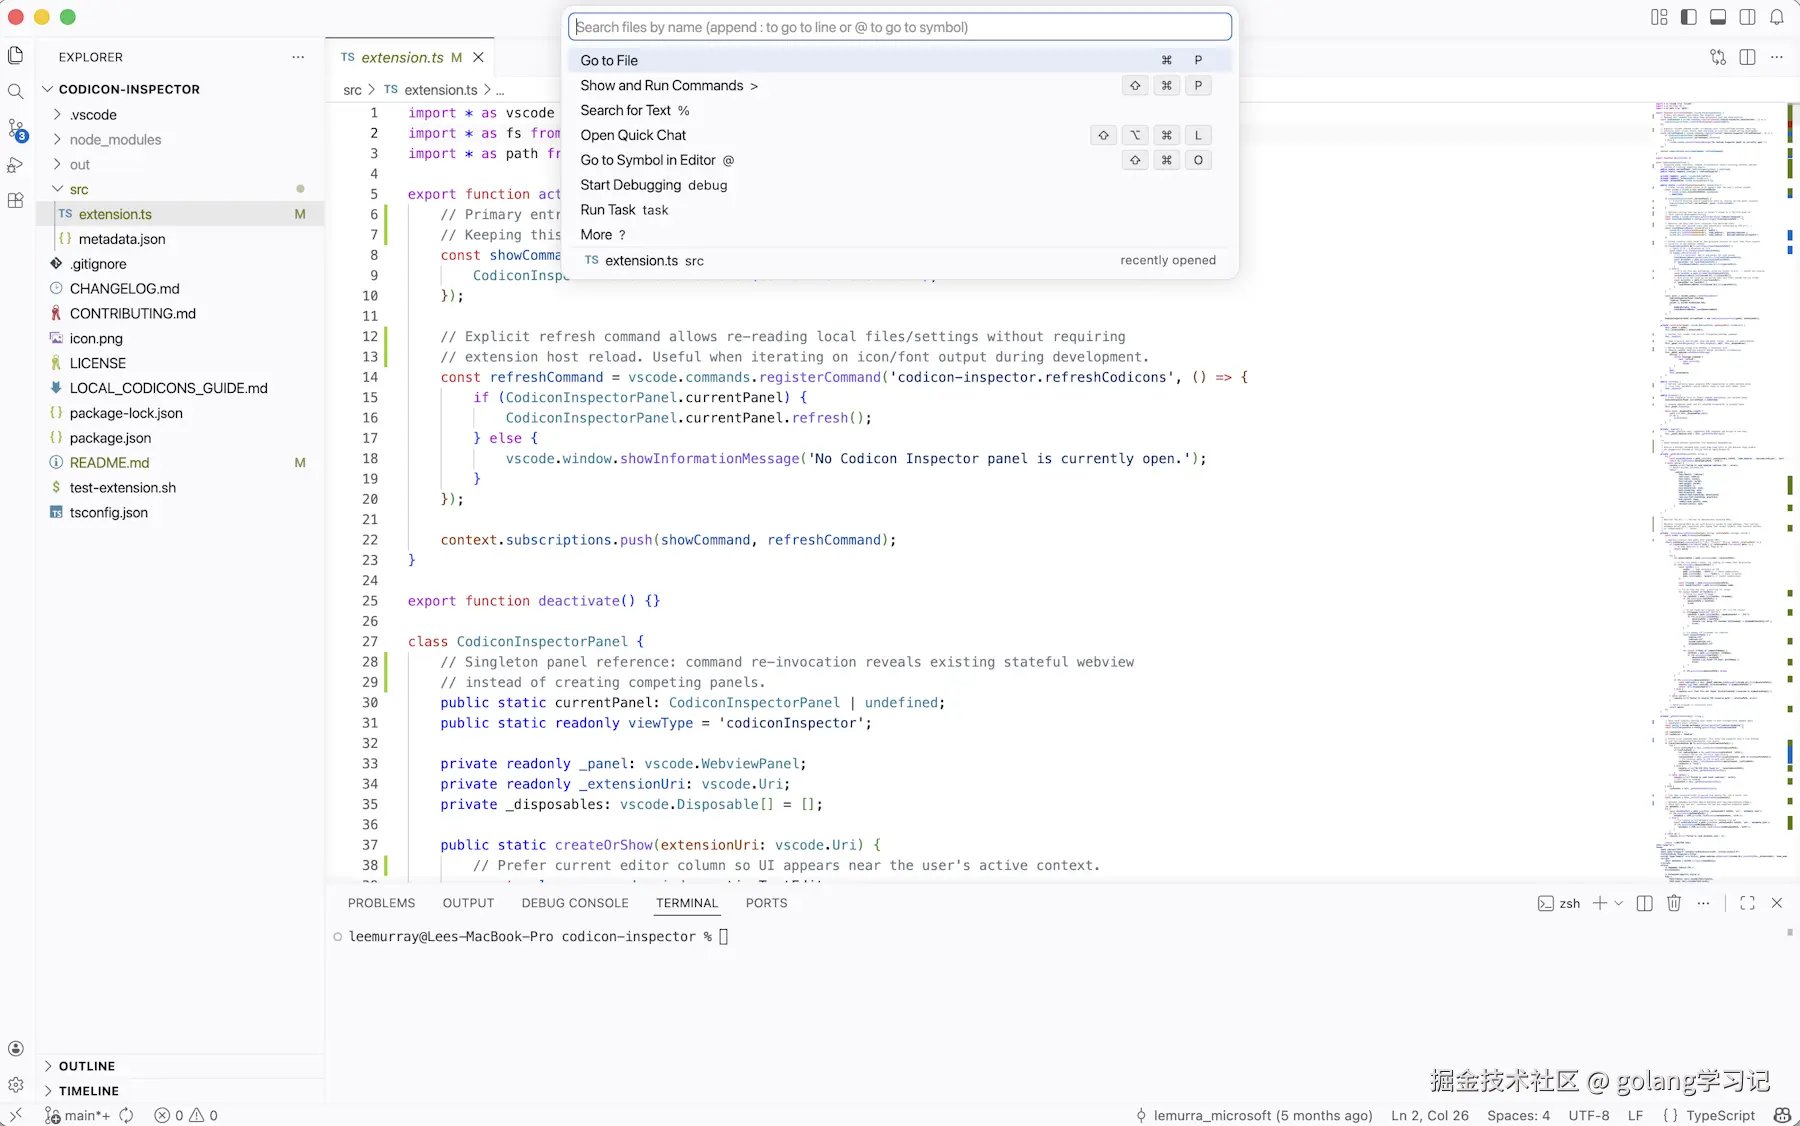1800x1126 pixels.
Task: Add a new terminal with plus icon
Action: pos(1599,903)
